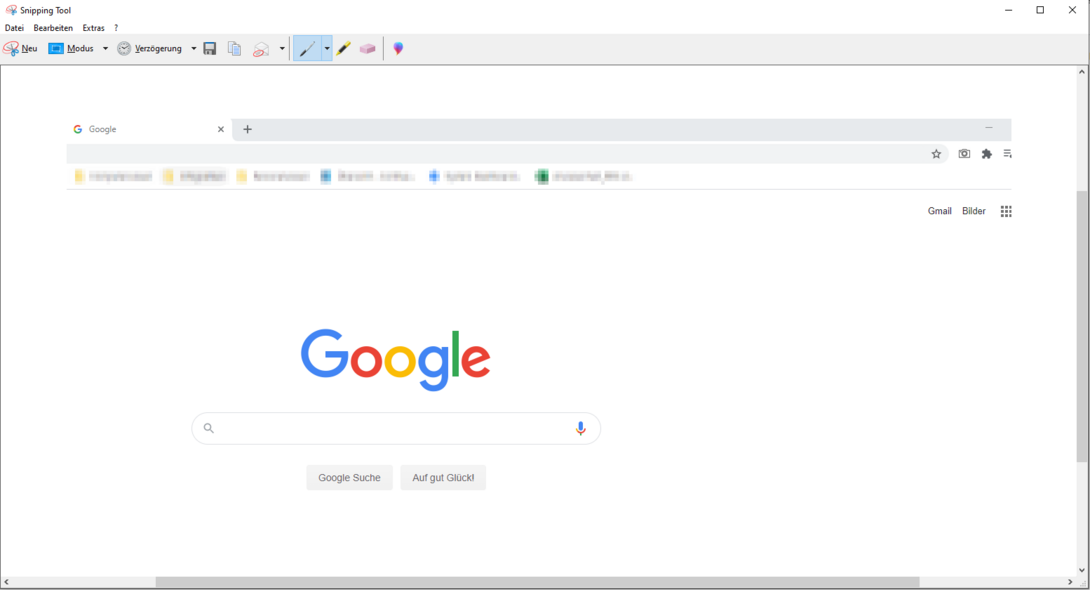Save the snip with the Speichern icon
Viewport: 1090px width, 590px height.
(x=210, y=48)
